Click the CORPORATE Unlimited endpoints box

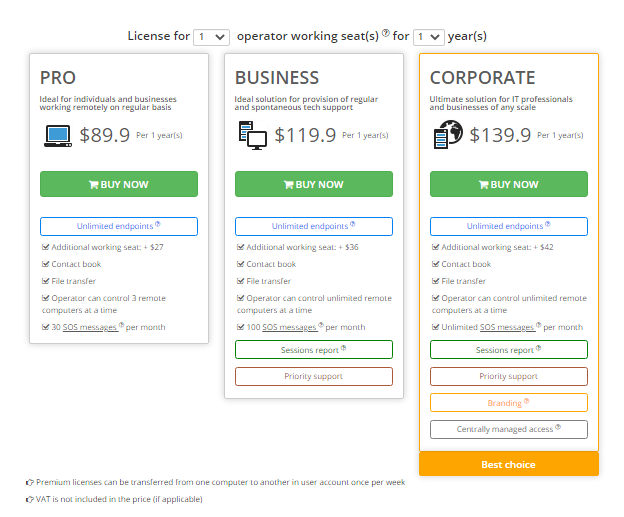coord(509,226)
